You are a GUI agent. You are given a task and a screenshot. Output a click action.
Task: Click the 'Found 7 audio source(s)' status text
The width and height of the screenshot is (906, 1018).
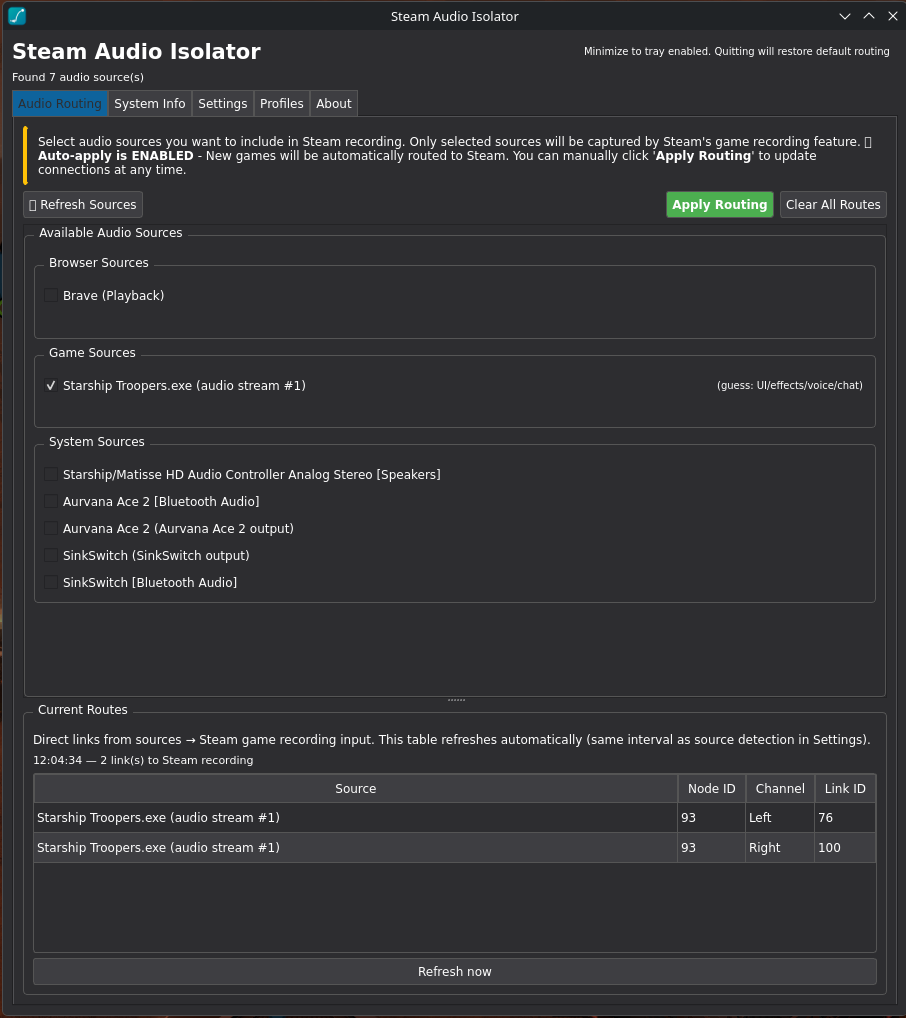[x=78, y=77]
